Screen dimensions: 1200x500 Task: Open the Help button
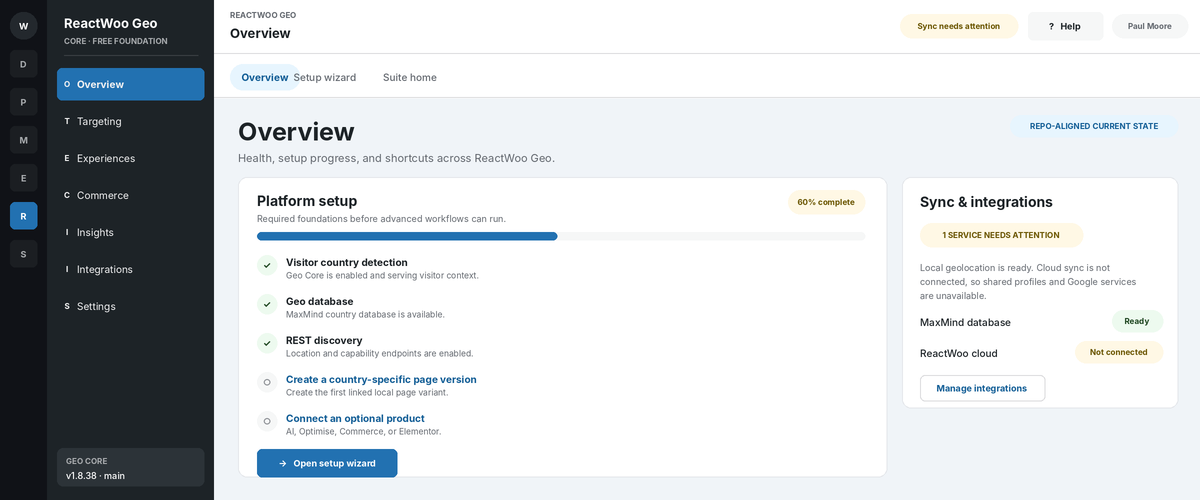(x=1065, y=26)
